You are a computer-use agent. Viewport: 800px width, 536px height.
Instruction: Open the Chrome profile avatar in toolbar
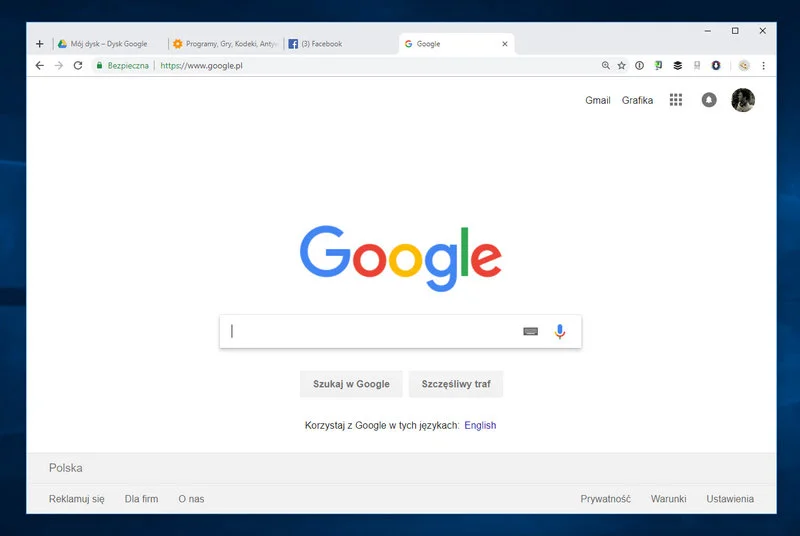point(744,65)
